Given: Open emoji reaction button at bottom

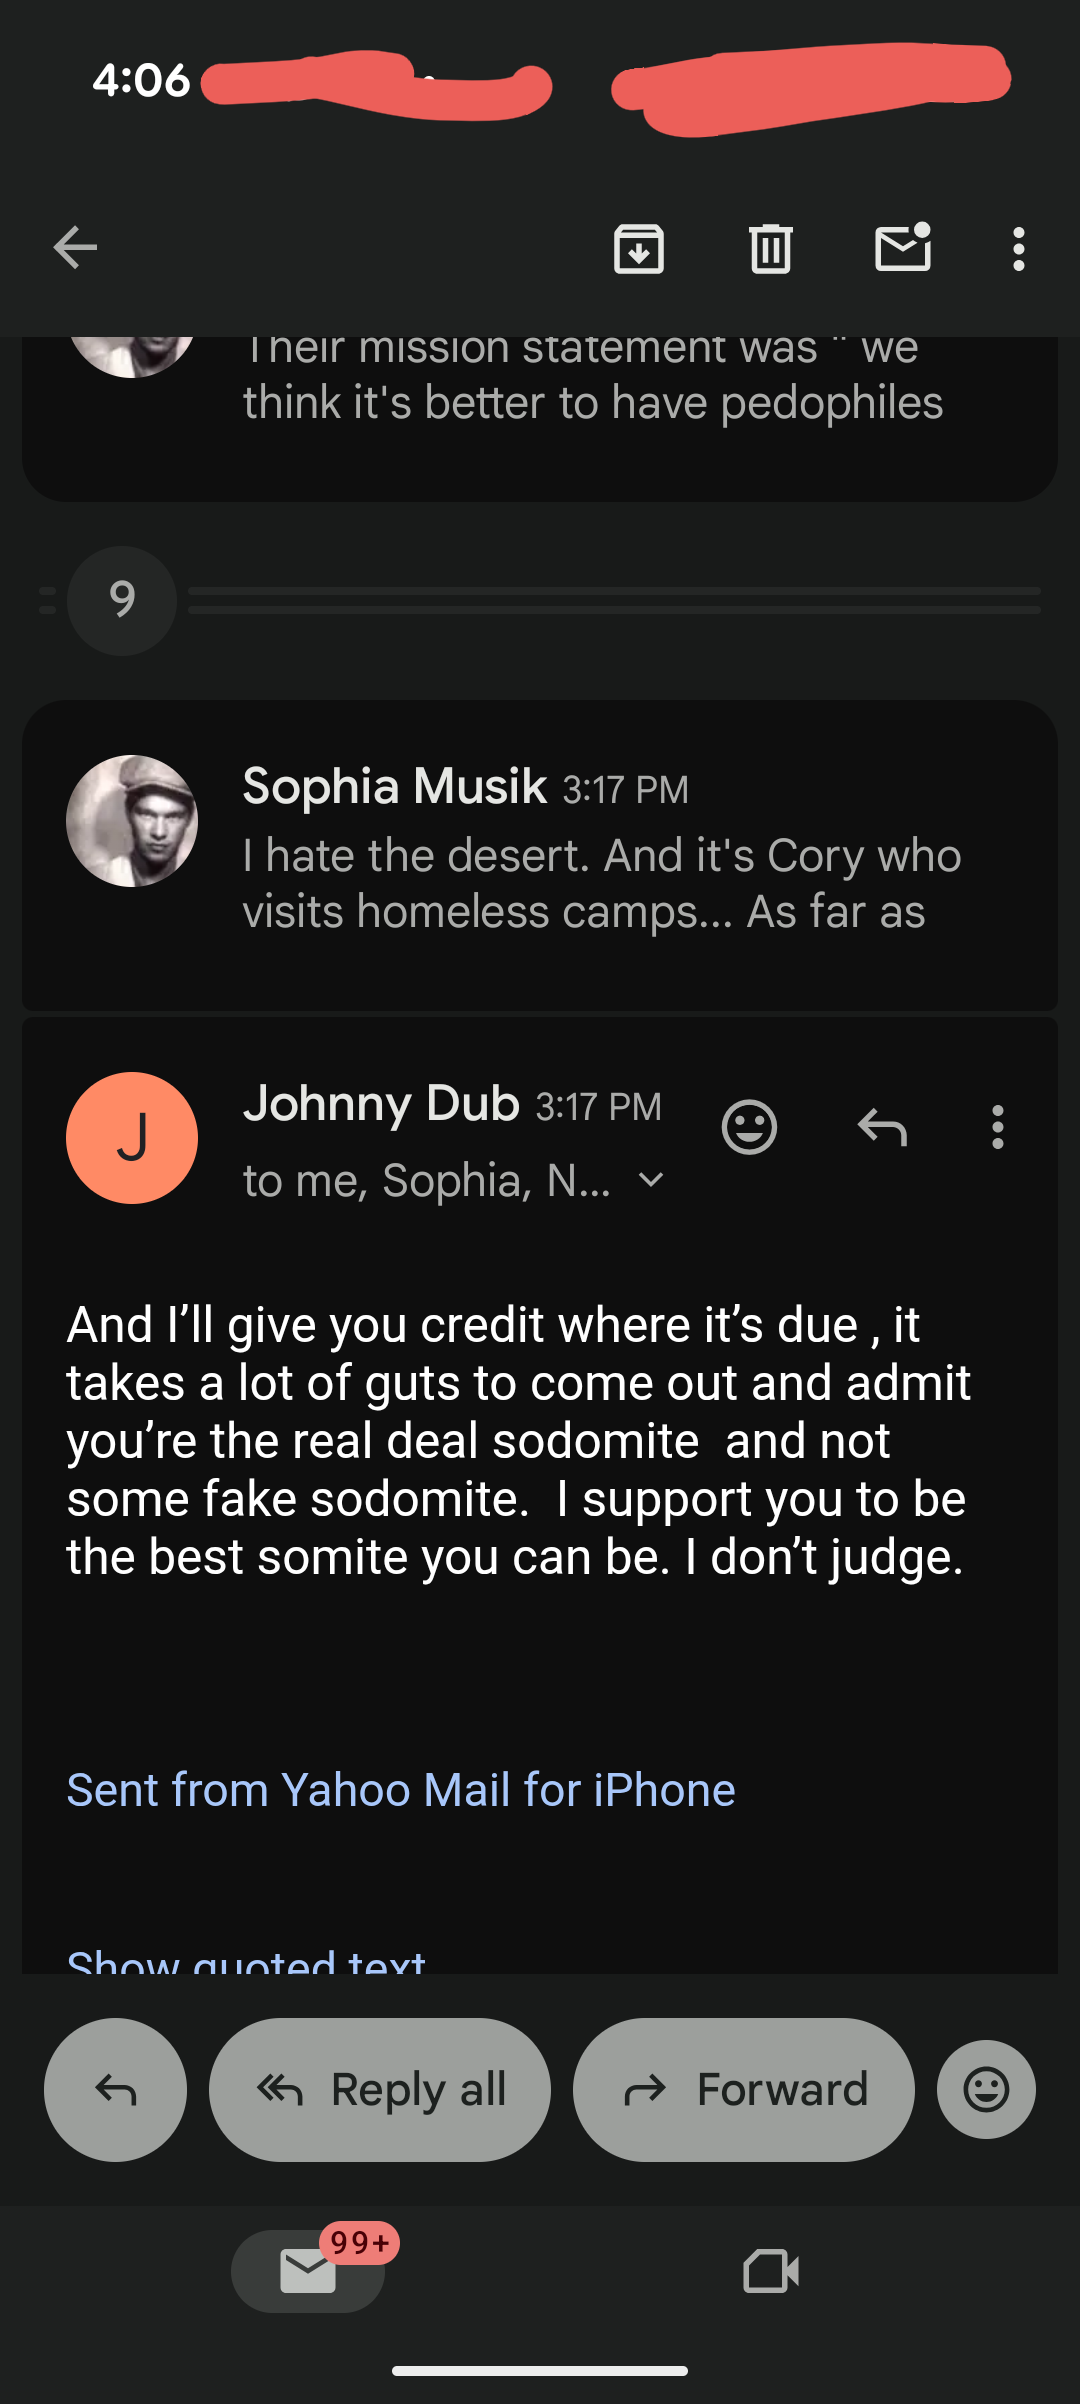Looking at the screenshot, I should tap(986, 2090).
